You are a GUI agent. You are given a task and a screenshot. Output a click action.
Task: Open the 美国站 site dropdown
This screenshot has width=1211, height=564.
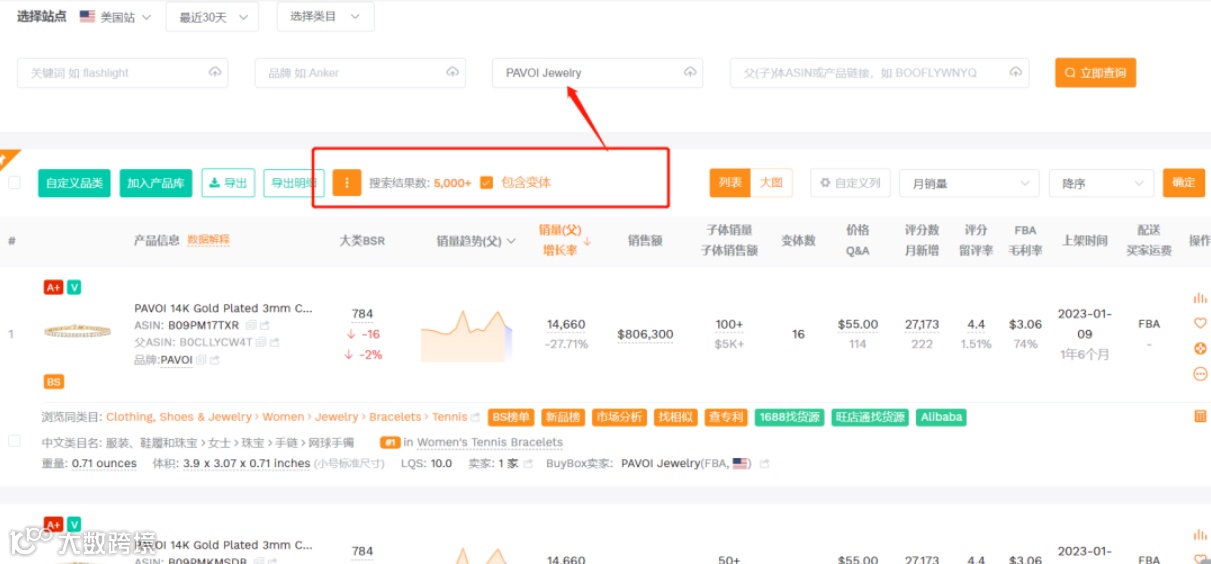[x=115, y=17]
